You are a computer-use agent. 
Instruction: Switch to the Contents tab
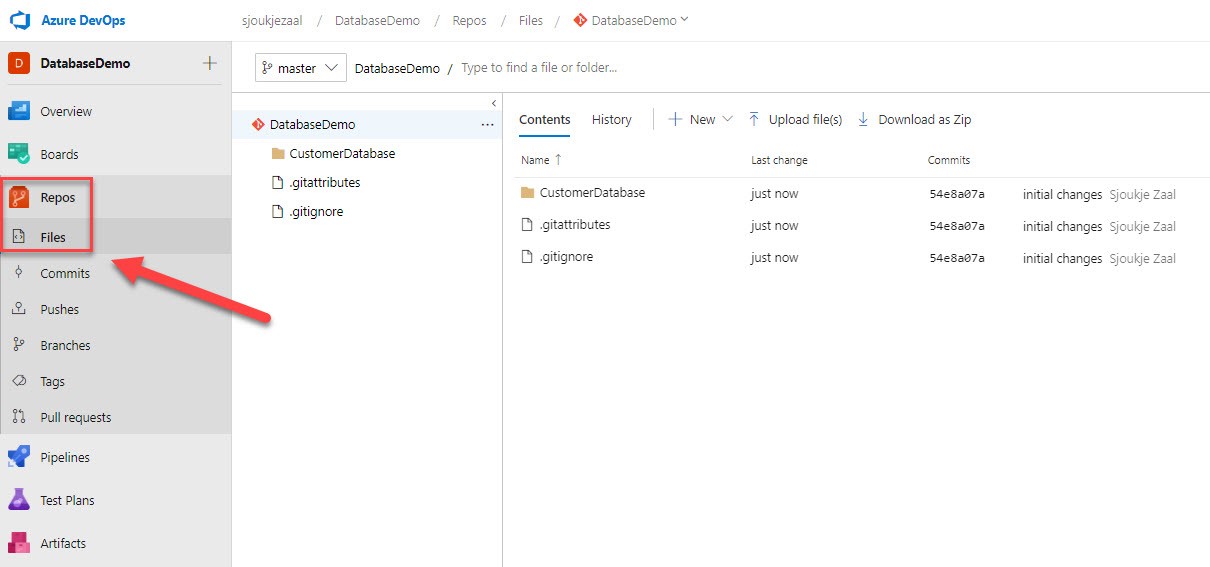[x=545, y=120]
